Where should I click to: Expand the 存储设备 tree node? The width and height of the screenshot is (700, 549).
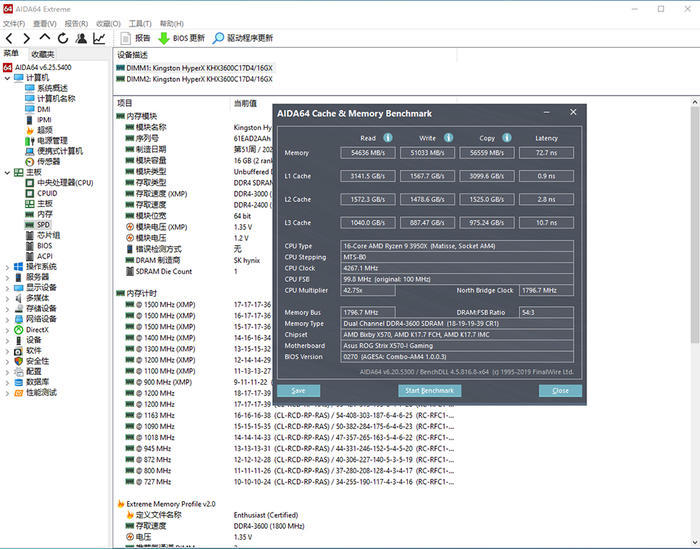pos(7,309)
